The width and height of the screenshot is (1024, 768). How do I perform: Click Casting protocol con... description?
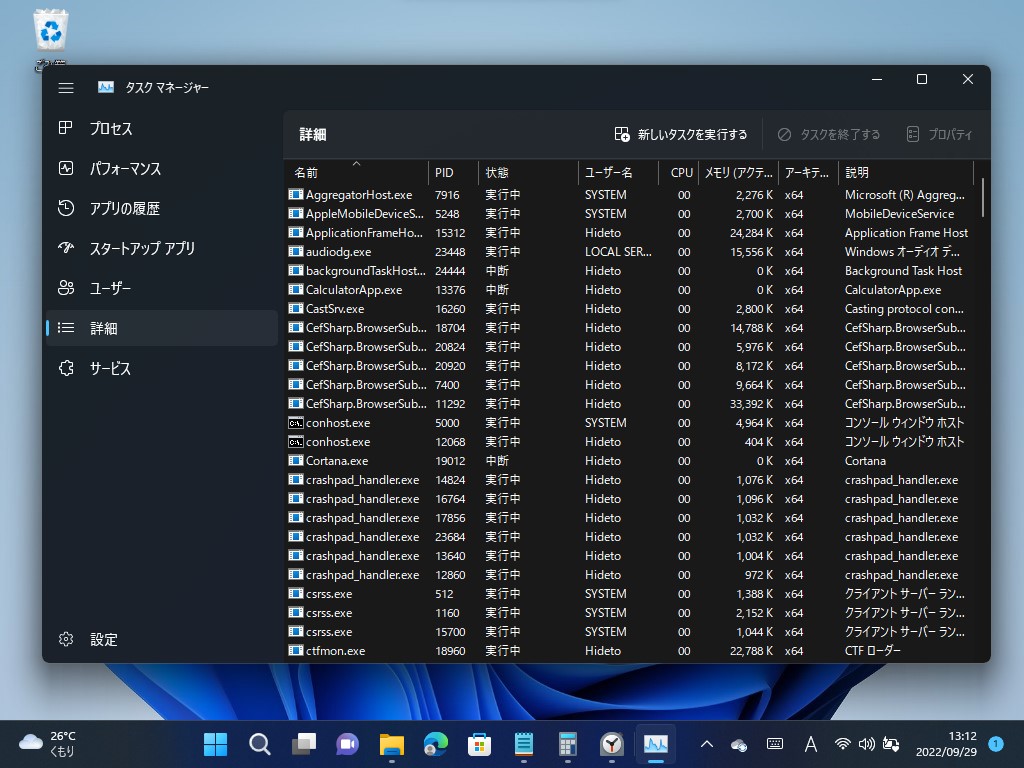pos(904,308)
